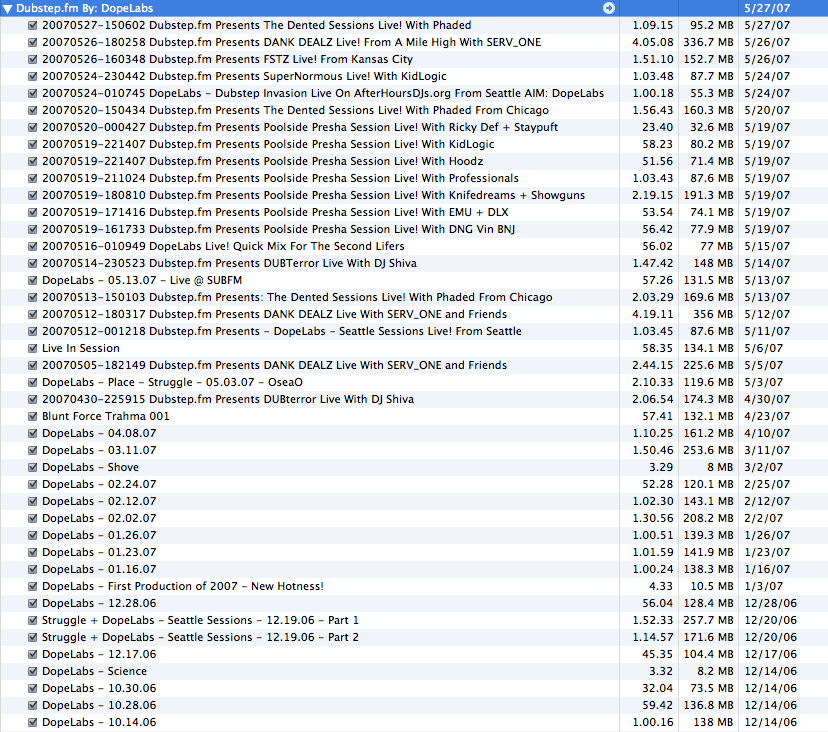Toggle checkbox for DopeLabs - Science
The width and height of the screenshot is (828, 732).
coord(32,671)
